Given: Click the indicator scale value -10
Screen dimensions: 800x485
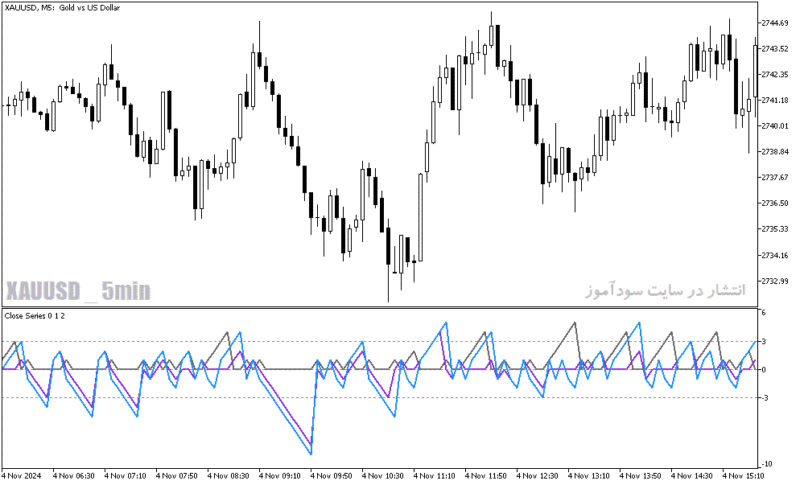Looking at the screenshot, I should click(767, 464).
